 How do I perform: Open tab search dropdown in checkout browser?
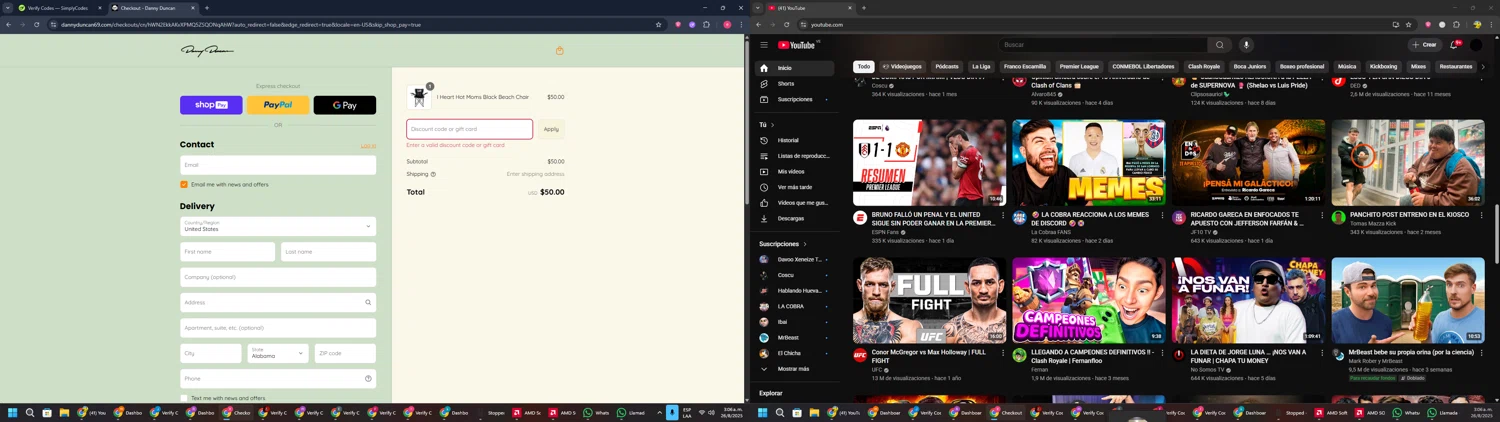[x=8, y=8]
